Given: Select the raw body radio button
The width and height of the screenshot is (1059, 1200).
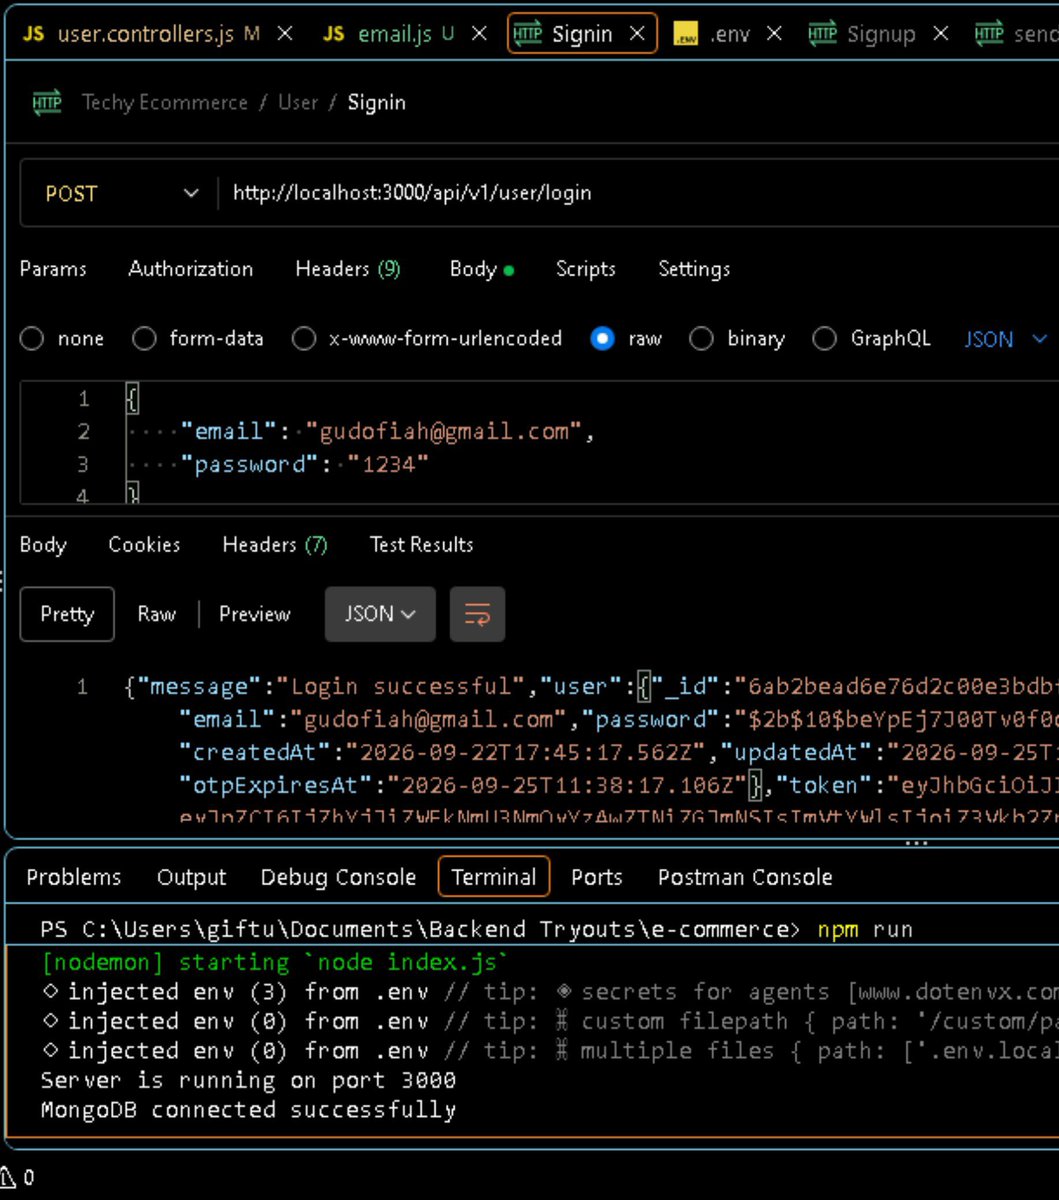Looking at the screenshot, I should coord(602,339).
